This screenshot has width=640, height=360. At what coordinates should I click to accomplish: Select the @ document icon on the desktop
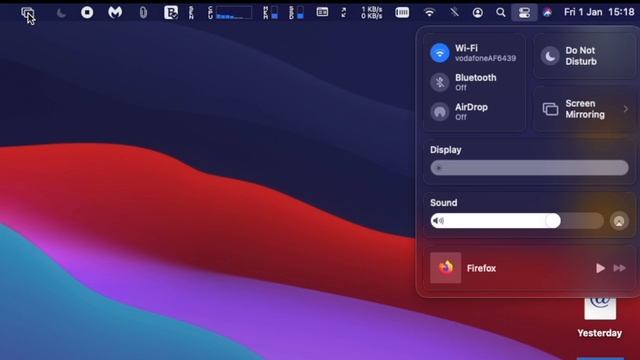[600, 308]
